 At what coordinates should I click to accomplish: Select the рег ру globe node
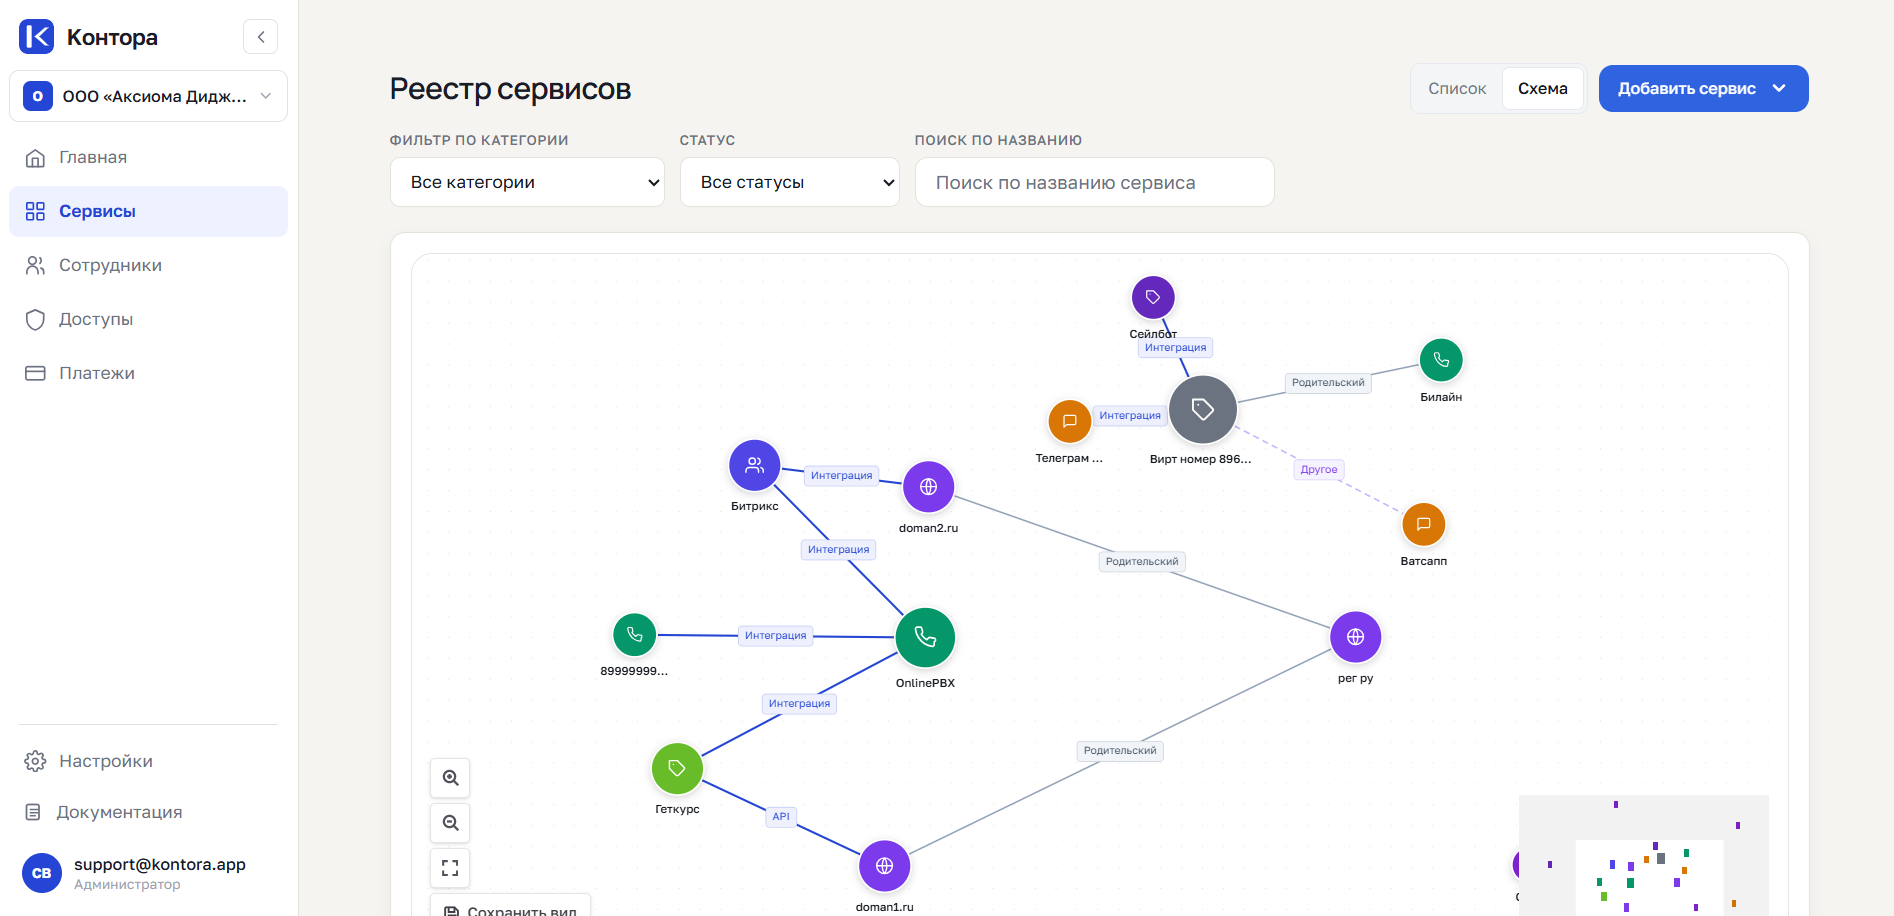(1355, 637)
